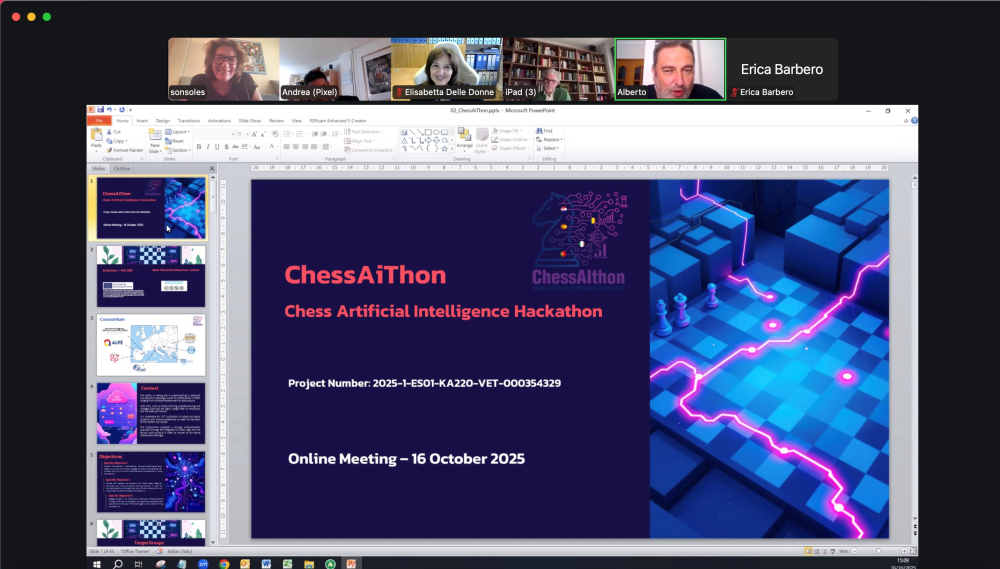Open Chrome from the Windows taskbar
Image resolution: width=1000 pixels, height=569 pixels.
(x=224, y=564)
